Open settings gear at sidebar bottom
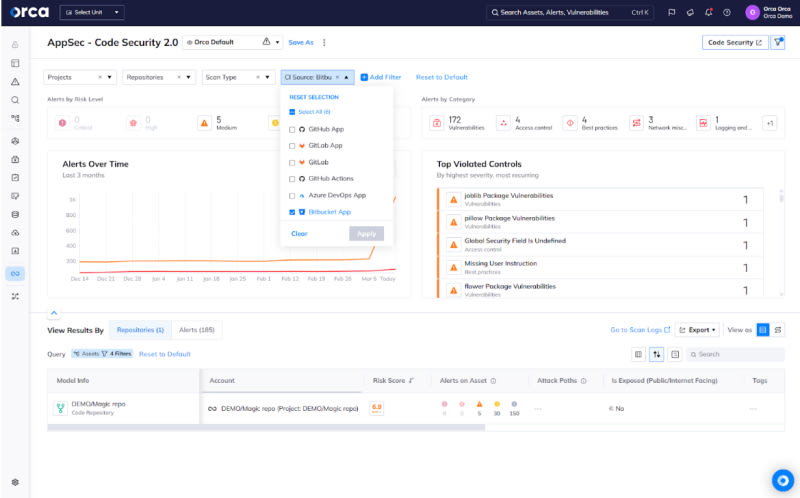The width and height of the screenshot is (800, 498). (x=15, y=482)
